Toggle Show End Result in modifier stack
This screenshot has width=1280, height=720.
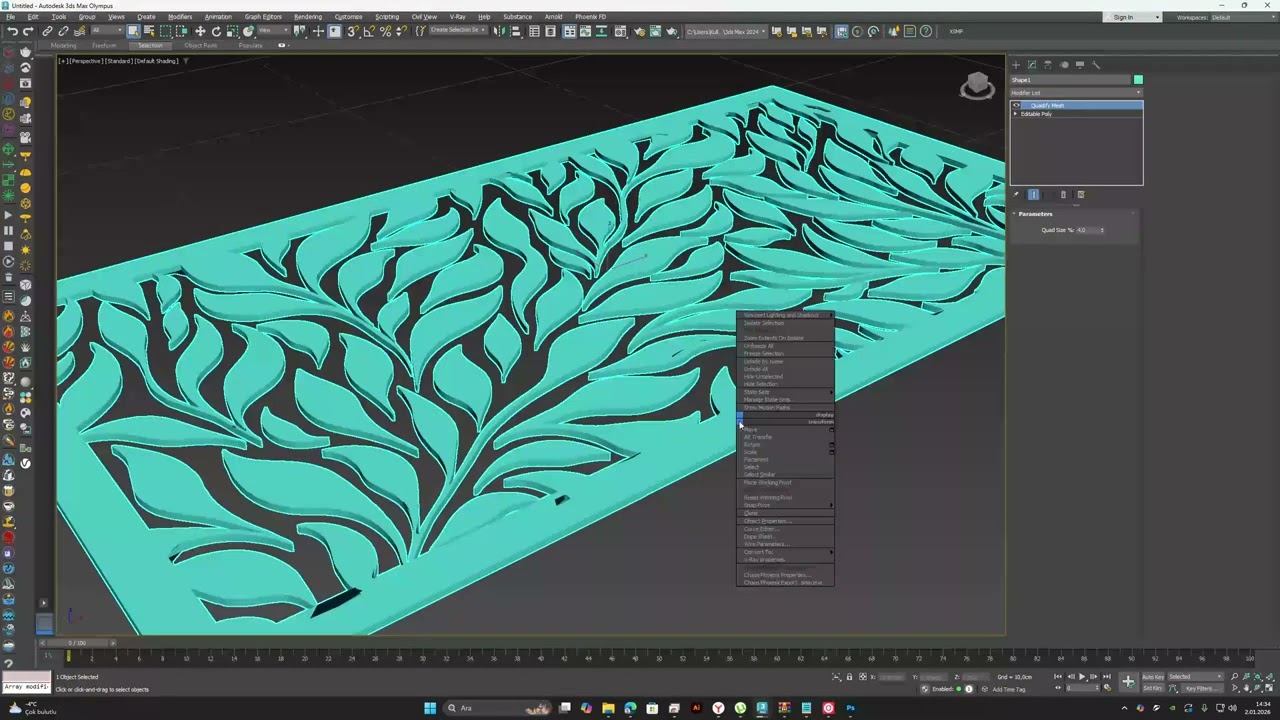pyautogui.click(x=1034, y=195)
